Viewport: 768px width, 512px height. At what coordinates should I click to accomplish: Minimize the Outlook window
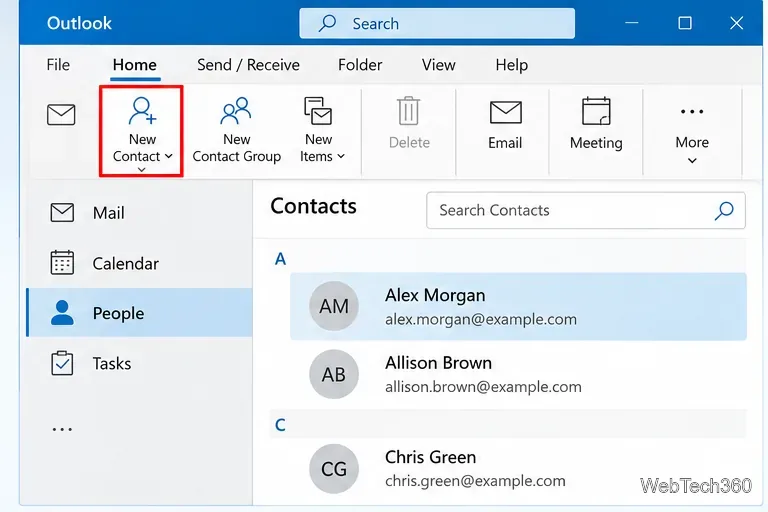pos(632,23)
